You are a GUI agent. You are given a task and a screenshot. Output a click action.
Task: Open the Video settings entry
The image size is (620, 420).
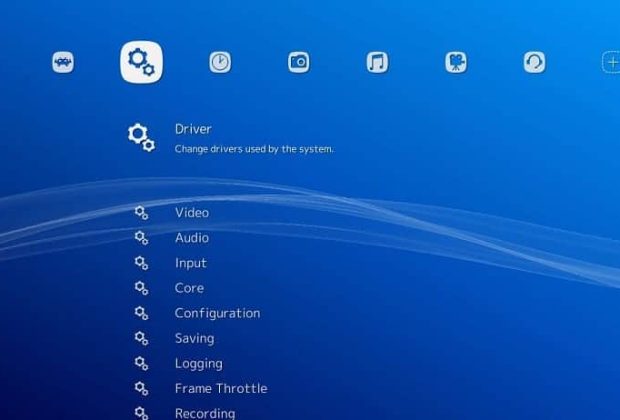coord(192,213)
